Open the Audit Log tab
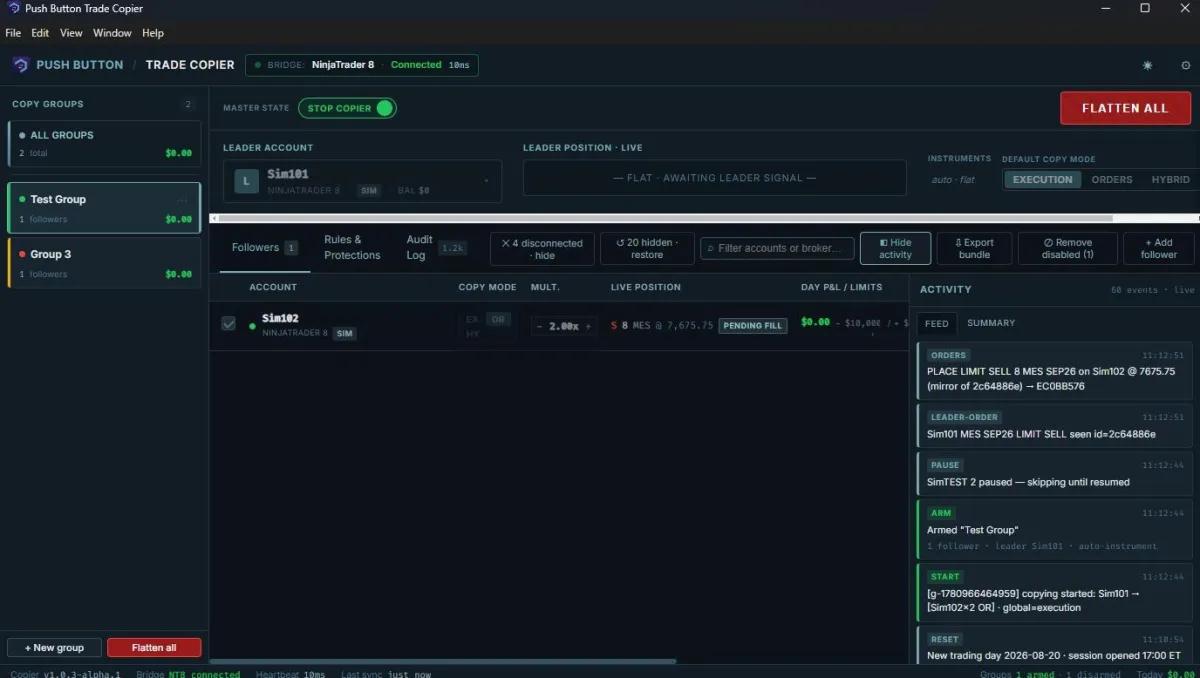The width and height of the screenshot is (1200, 678). click(436, 248)
